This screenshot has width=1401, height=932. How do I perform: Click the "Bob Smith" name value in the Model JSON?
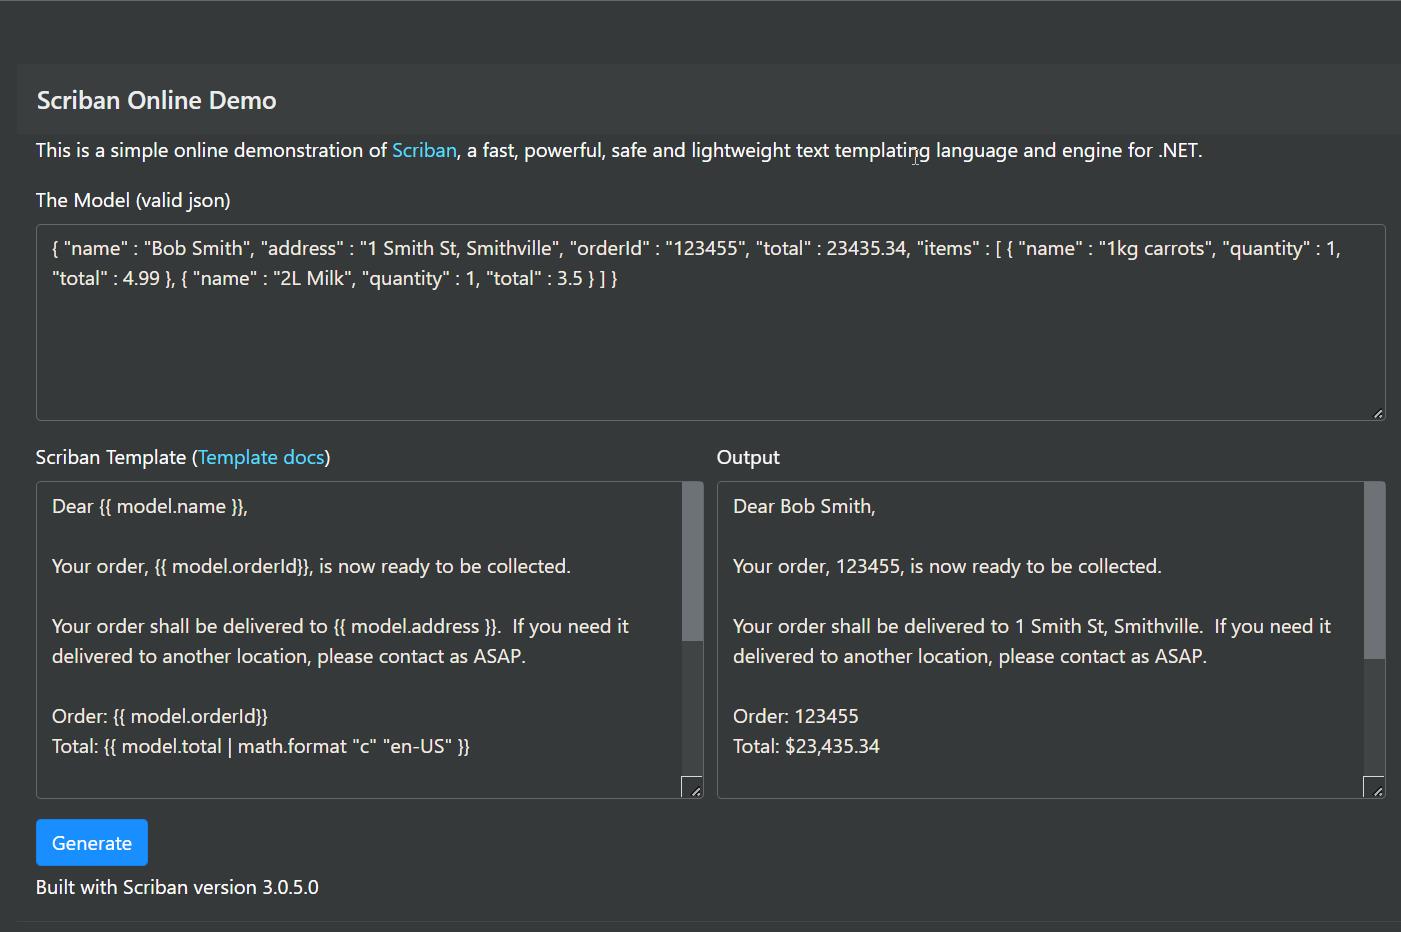pos(197,249)
